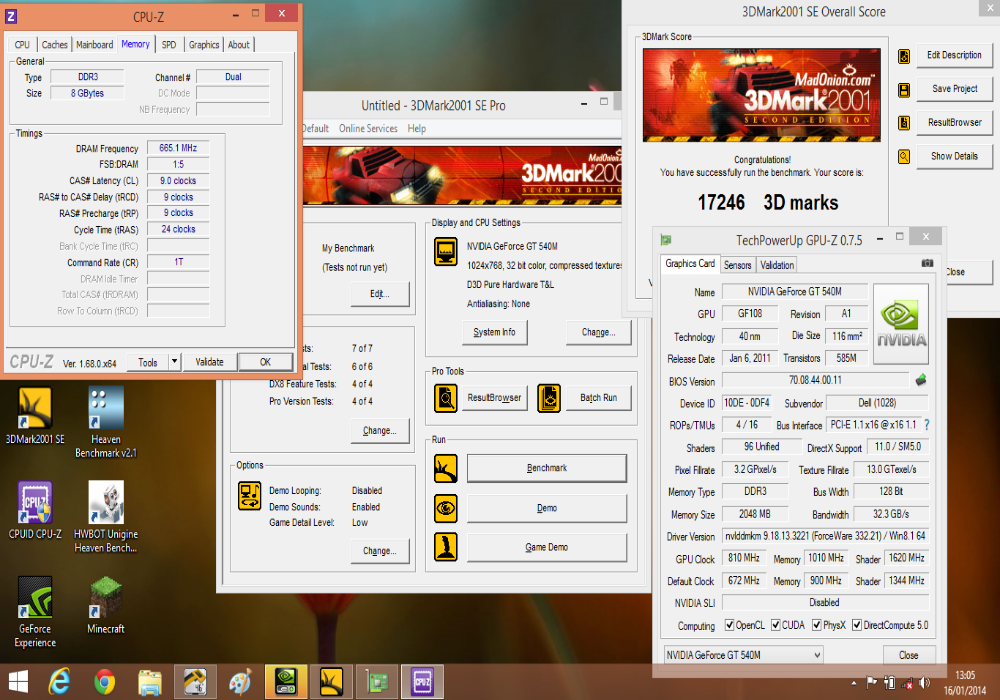This screenshot has height=700, width=1000.
Task: Toggle the DirectCompute 5.0 checkbox
Action: coord(857,625)
